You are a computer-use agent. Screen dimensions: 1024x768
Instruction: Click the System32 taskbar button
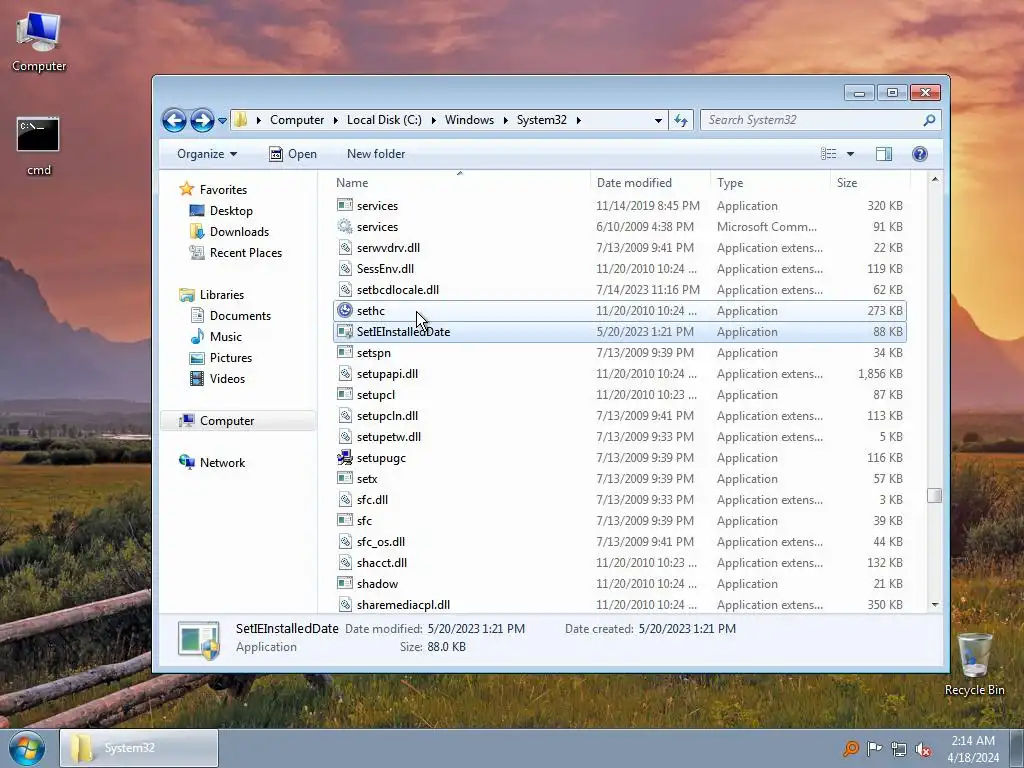[138, 748]
